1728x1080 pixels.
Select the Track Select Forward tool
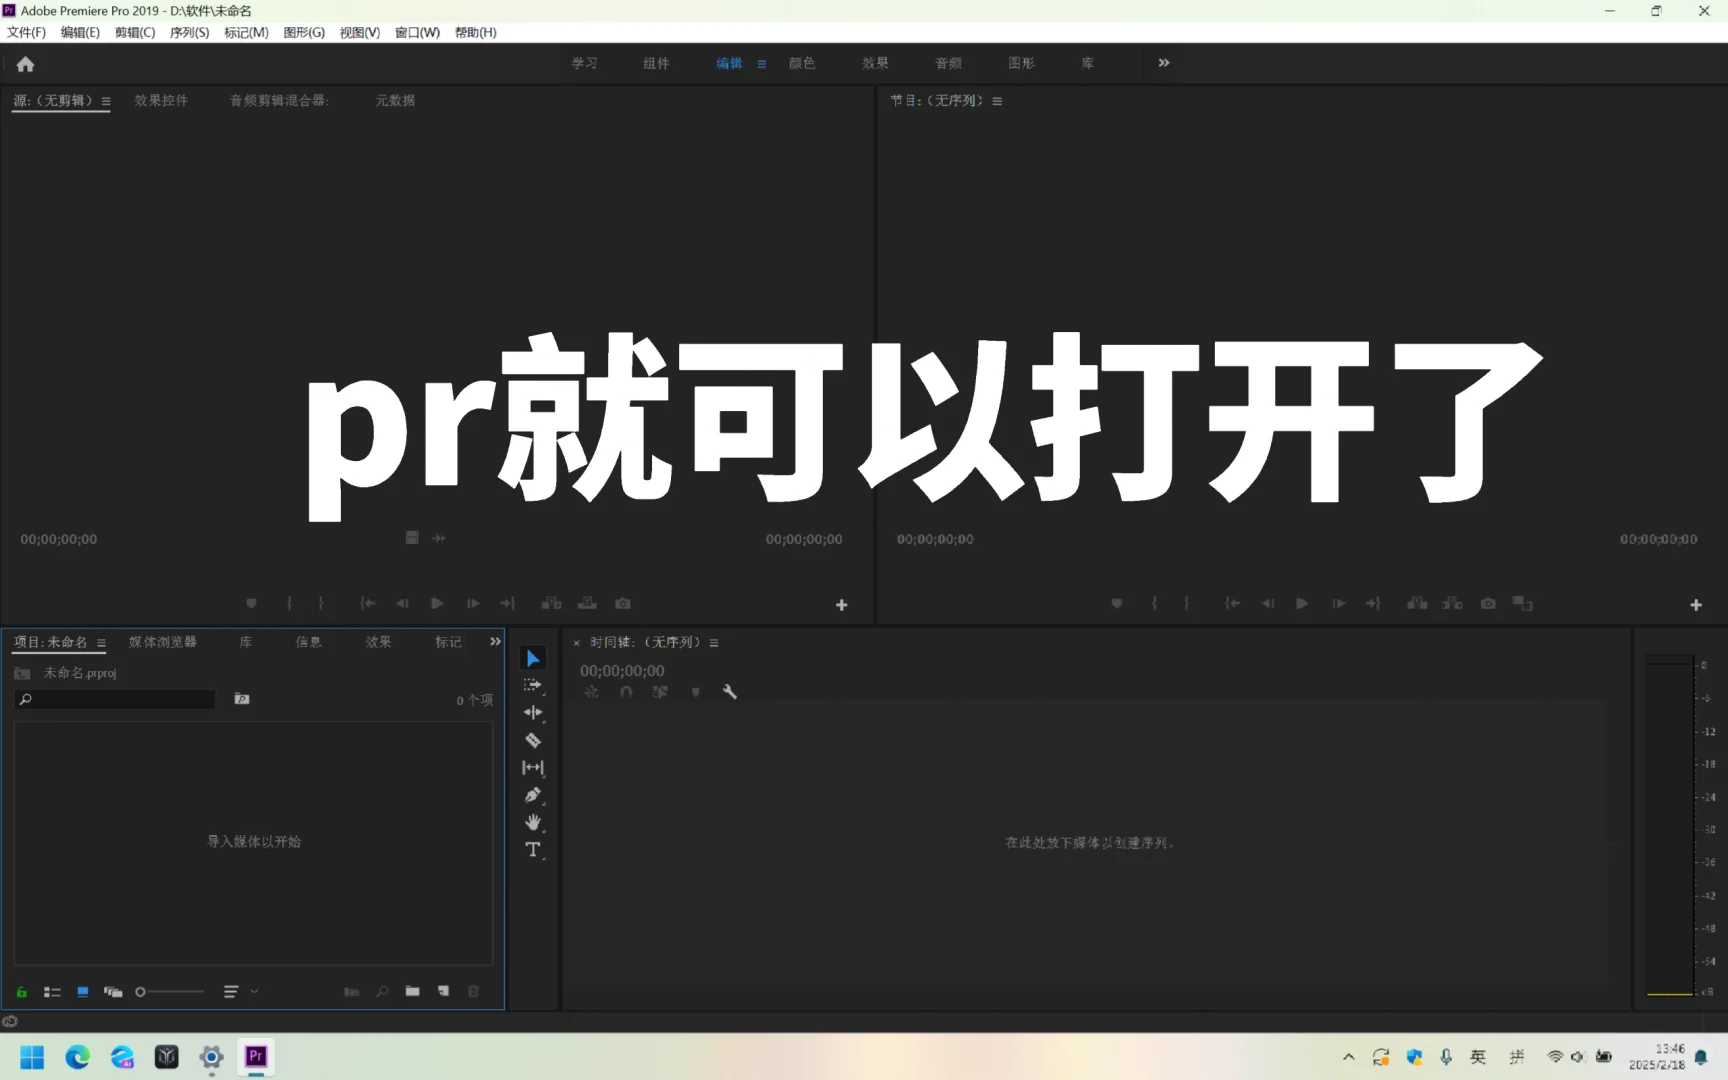click(533, 684)
